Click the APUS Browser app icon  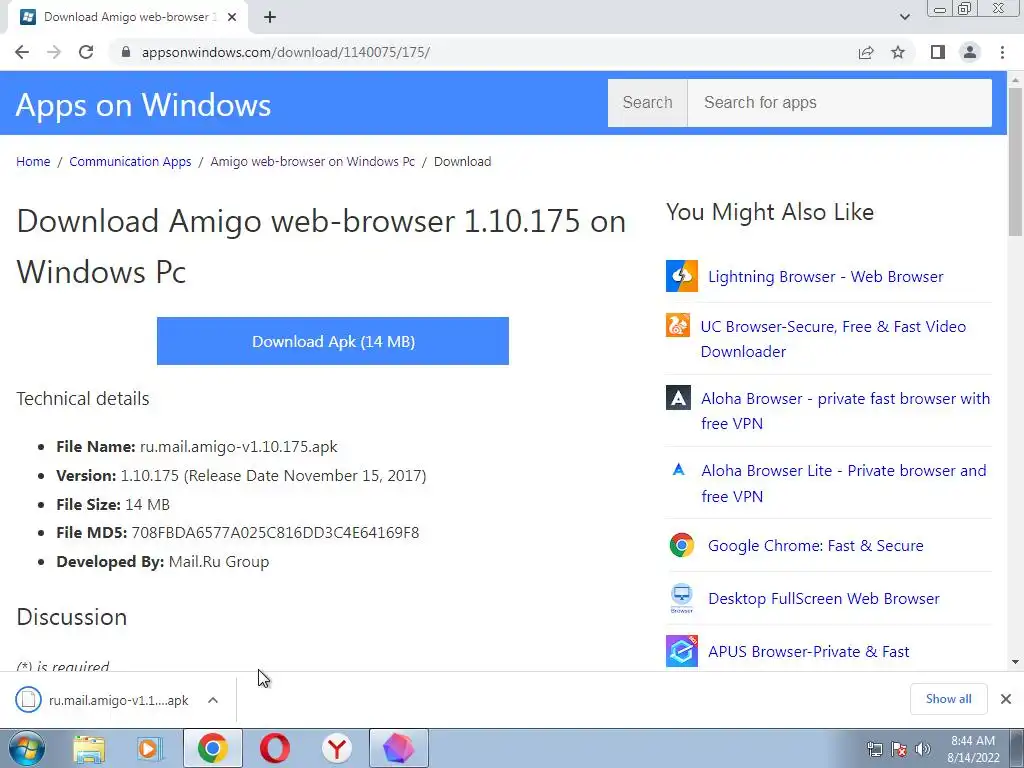pyautogui.click(x=682, y=651)
